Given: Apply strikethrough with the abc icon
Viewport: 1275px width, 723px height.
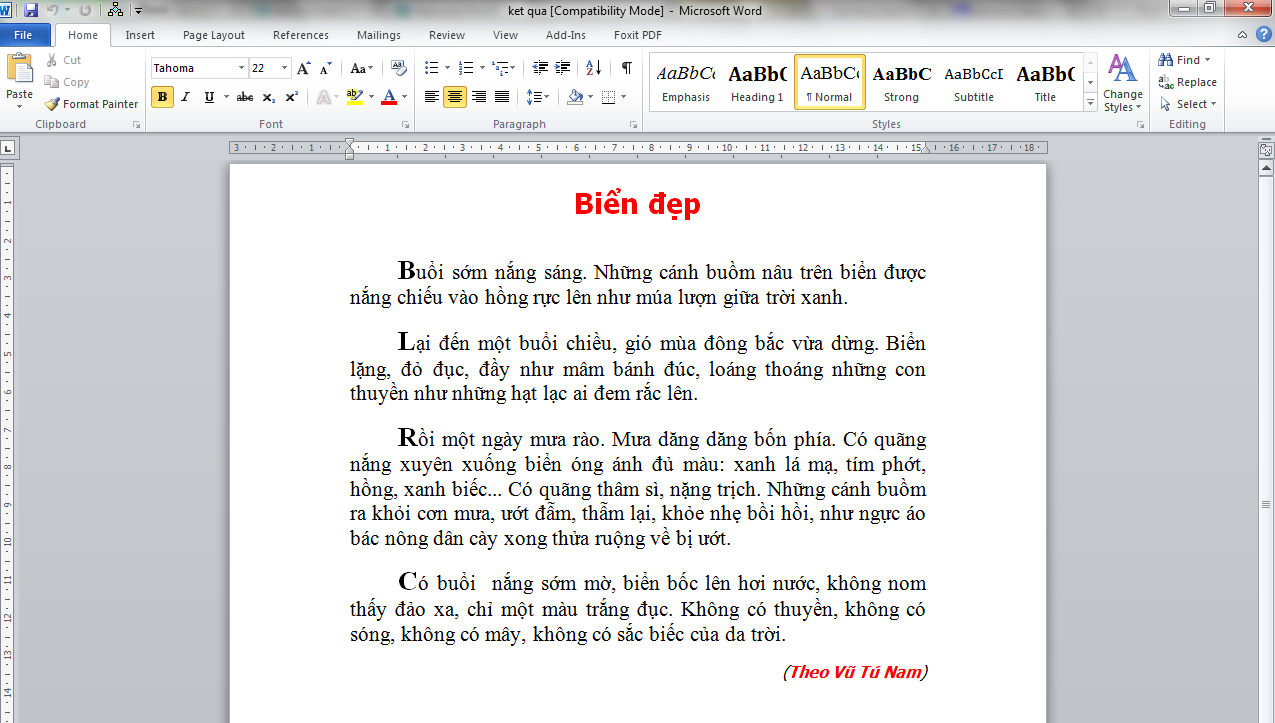Looking at the screenshot, I should coord(245,97).
